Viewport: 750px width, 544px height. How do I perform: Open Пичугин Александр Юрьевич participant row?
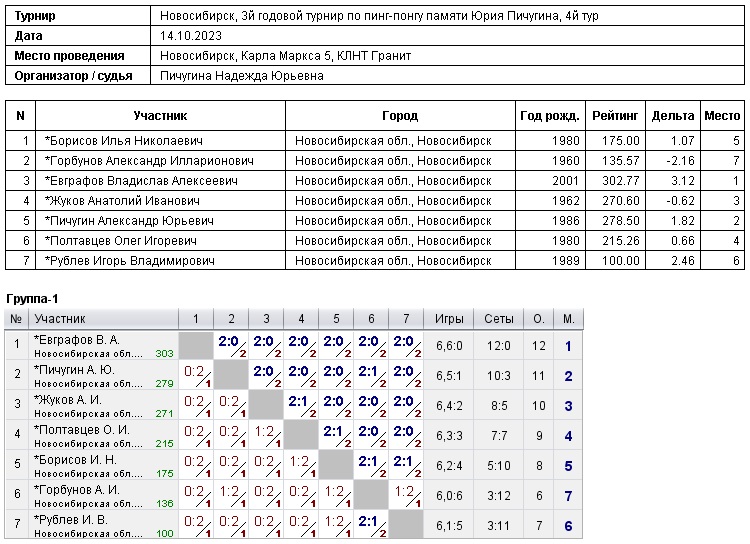point(130,221)
